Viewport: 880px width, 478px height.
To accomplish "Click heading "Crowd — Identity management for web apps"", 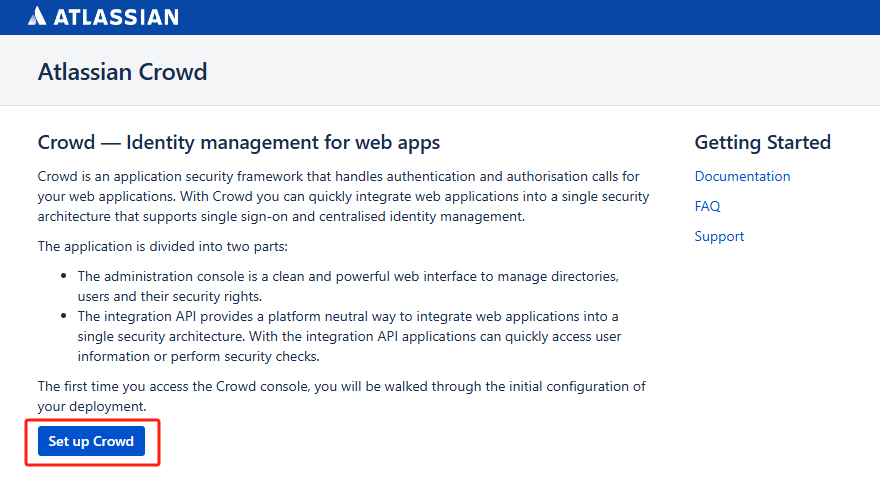I will [x=239, y=143].
